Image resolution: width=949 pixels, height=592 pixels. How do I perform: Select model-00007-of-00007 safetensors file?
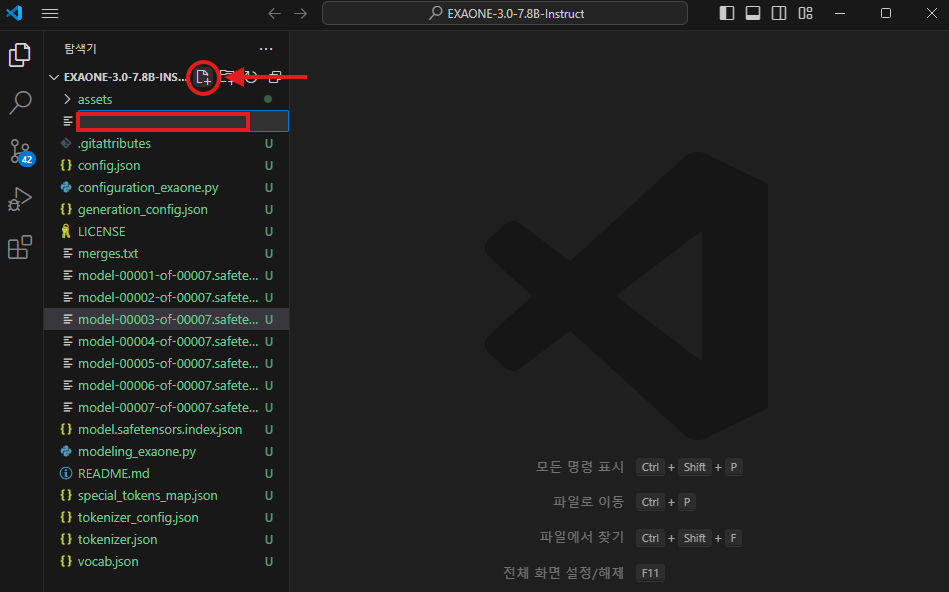tap(168, 407)
